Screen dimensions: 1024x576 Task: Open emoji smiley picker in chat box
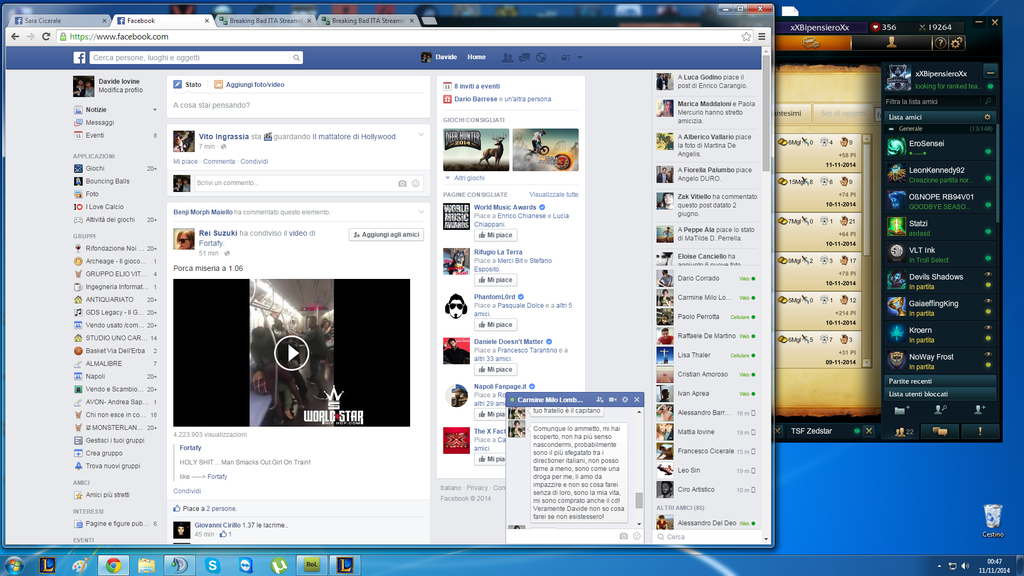pyautogui.click(x=637, y=536)
